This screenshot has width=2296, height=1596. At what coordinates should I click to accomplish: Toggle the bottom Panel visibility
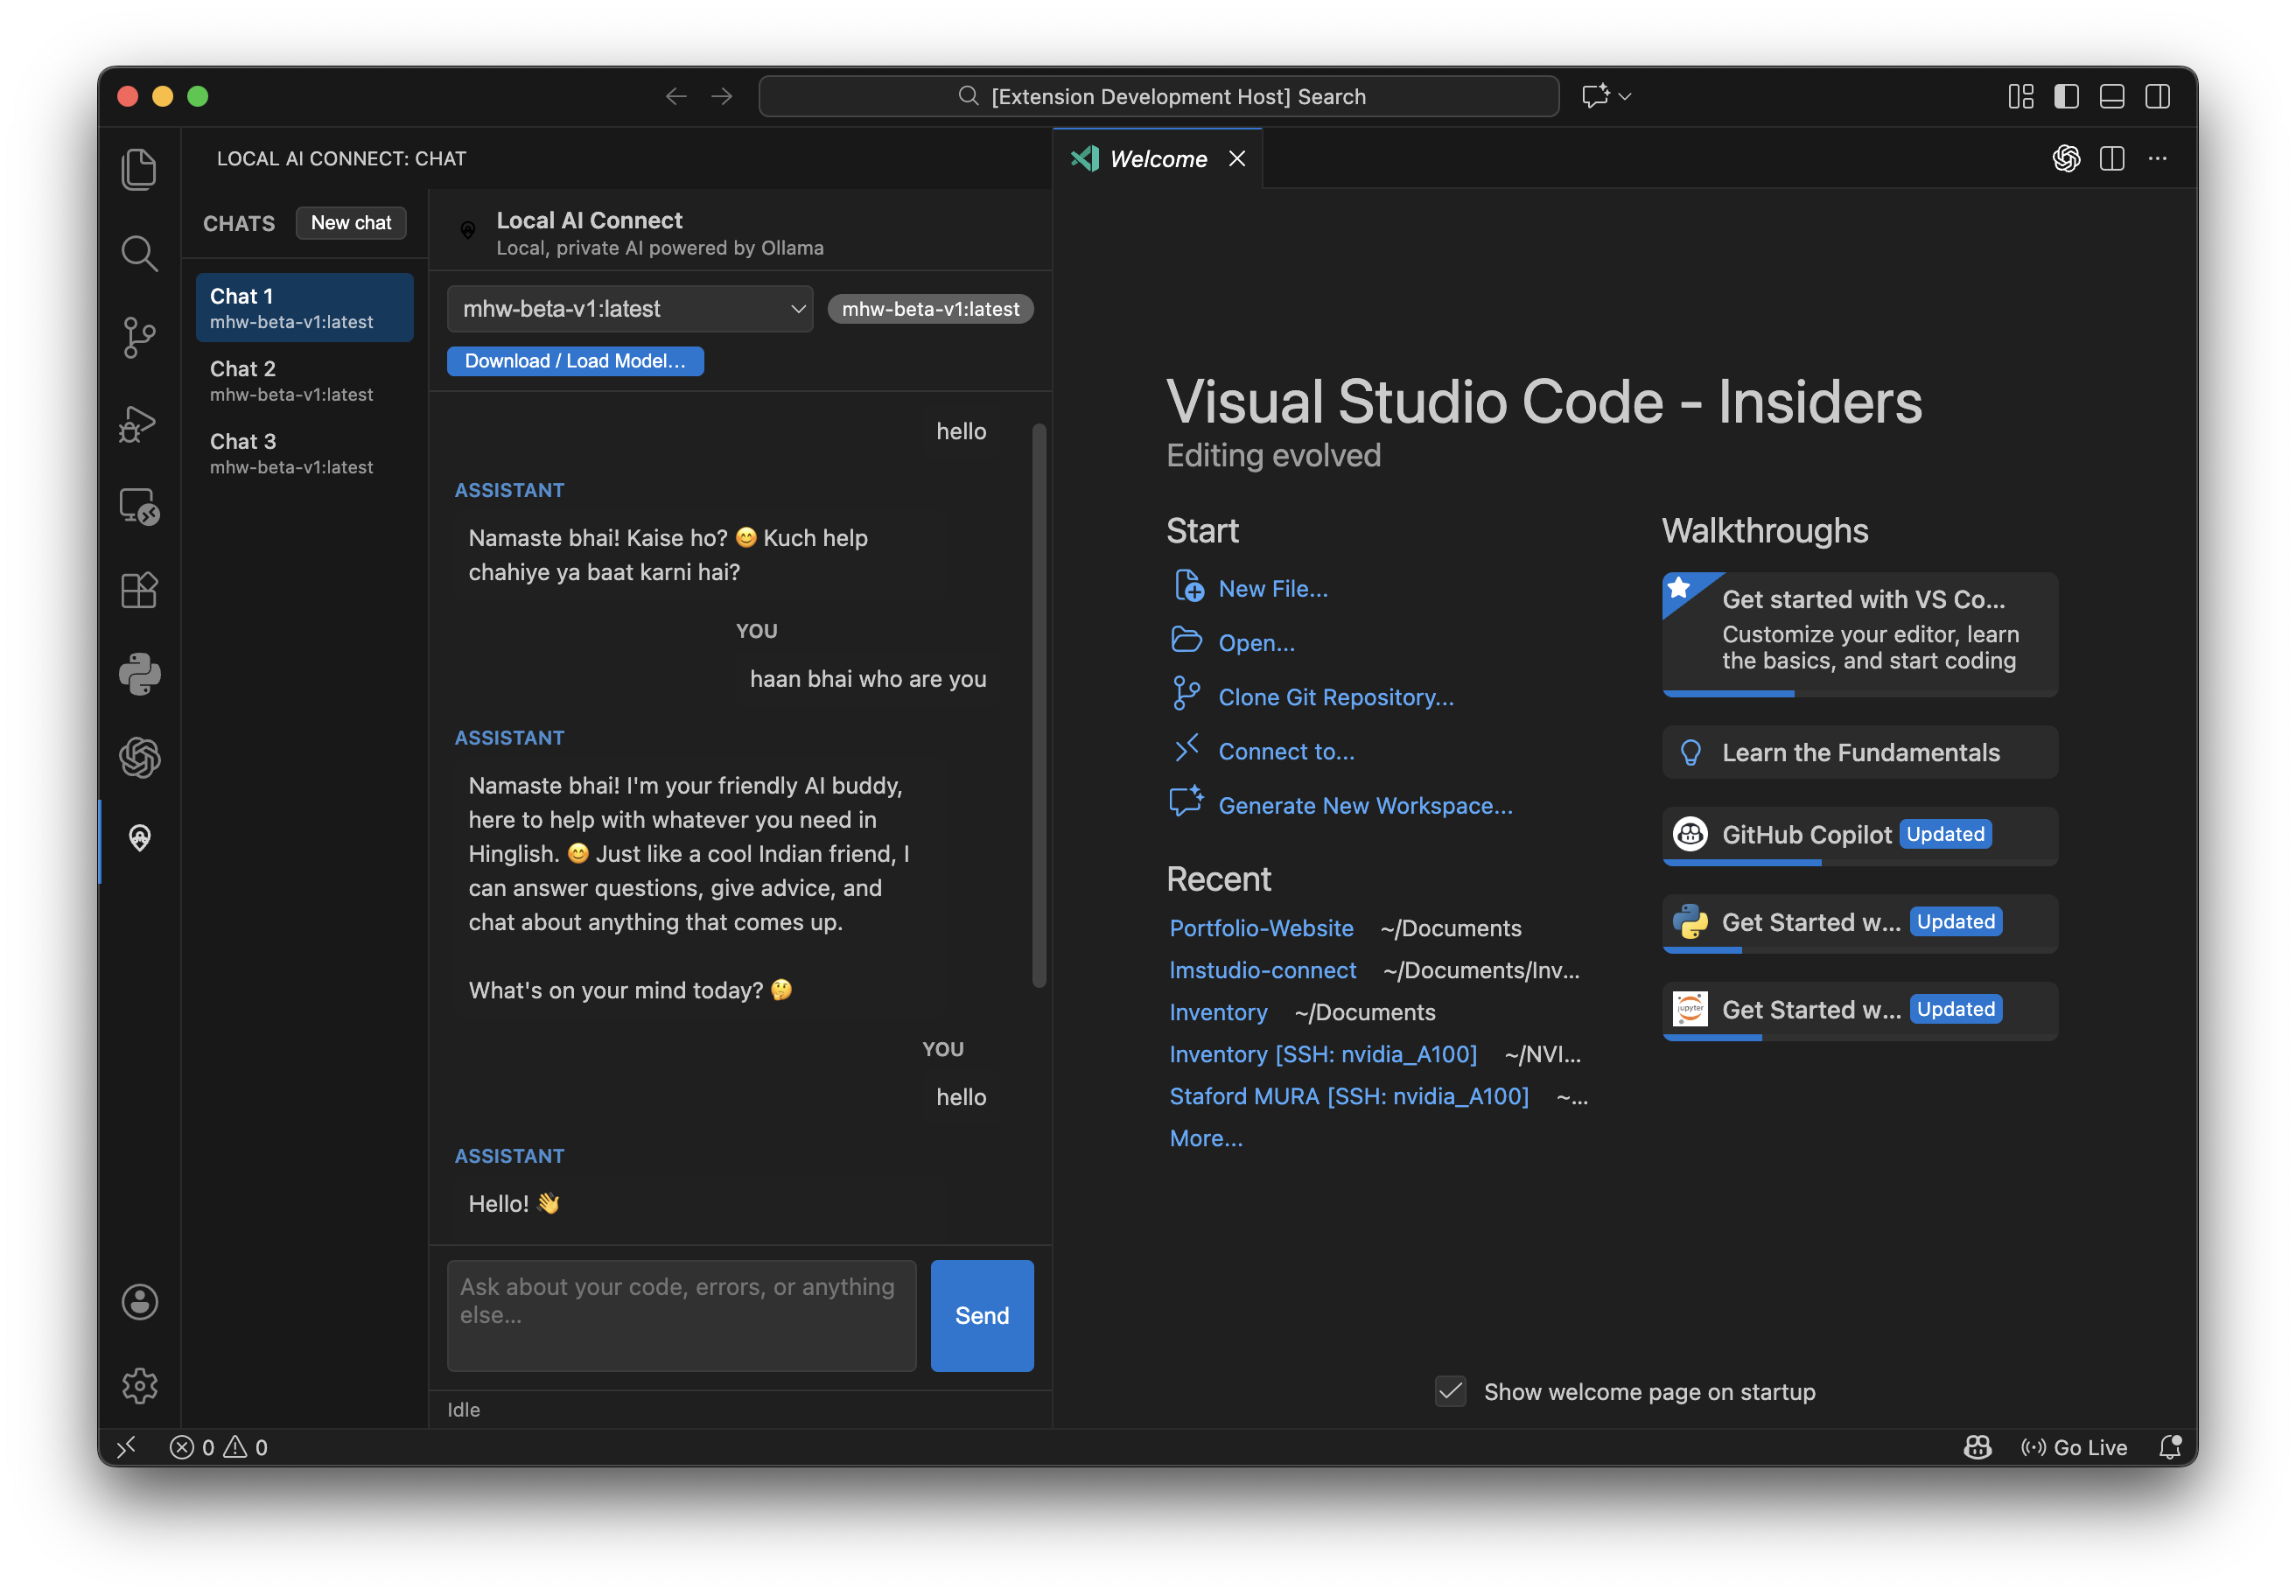coord(2112,96)
